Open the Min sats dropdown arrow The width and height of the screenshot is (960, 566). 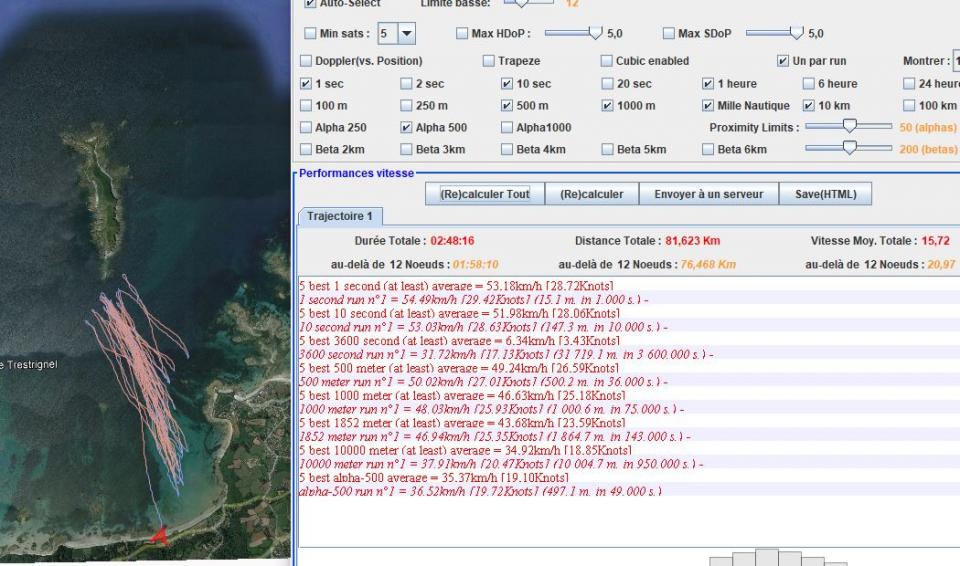(x=407, y=33)
